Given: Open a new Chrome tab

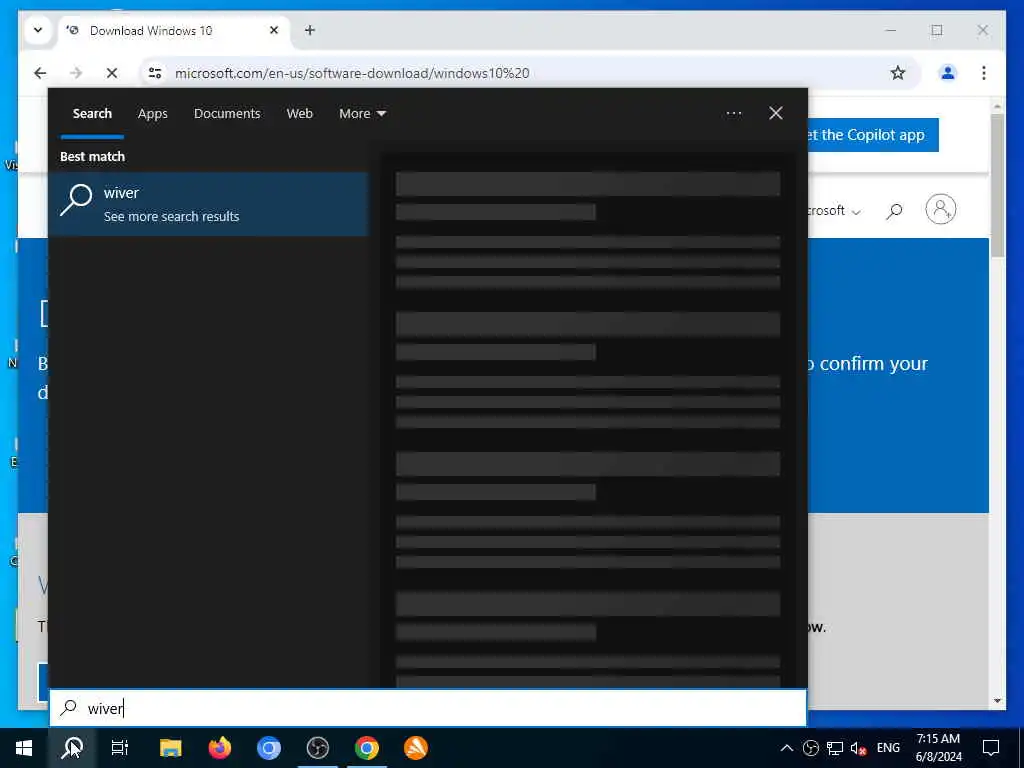Looking at the screenshot, I should pos(310,30).
